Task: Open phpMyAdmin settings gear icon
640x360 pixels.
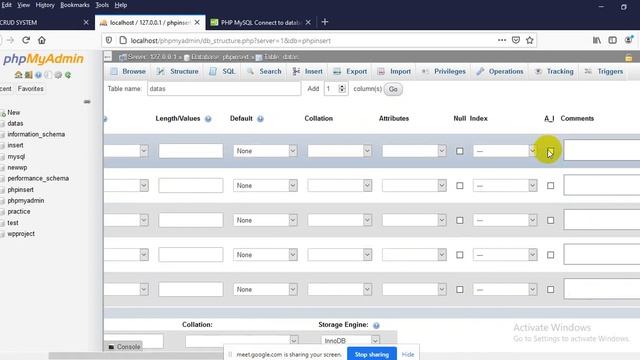Action: 58,75
